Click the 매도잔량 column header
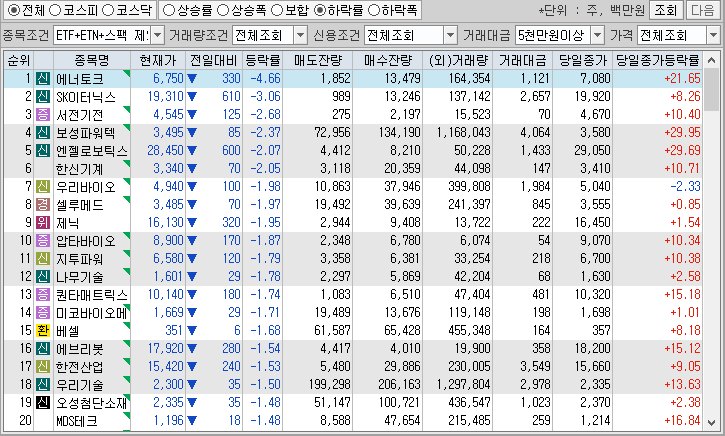This screenshot has width=725, height=436. [318, 60]
